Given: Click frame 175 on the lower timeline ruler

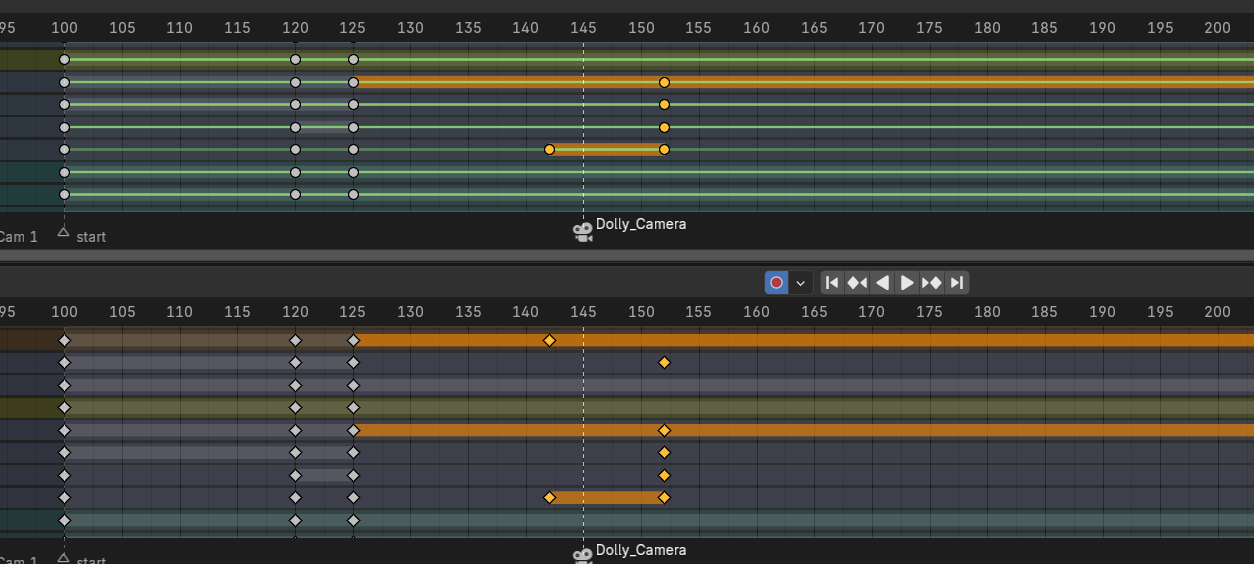Looking at the screenshot, I should click(x=930, y=312).
